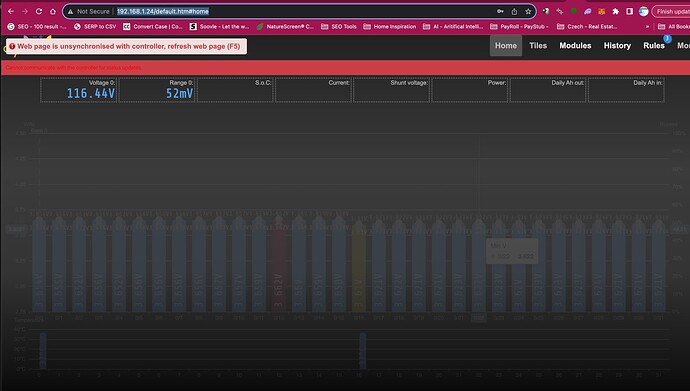The height and width of the screenshot is (391, 690).
Task: Open the Convert Case bookmark
Action: 153,26
